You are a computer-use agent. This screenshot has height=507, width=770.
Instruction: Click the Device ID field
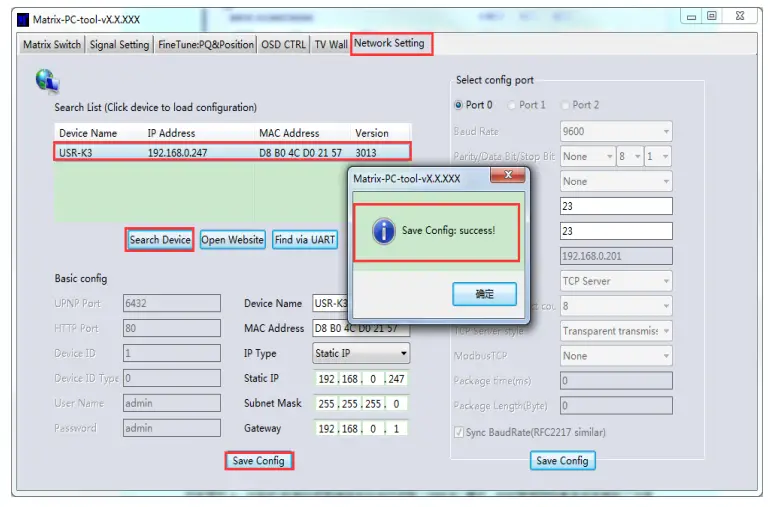click(171, 353)
